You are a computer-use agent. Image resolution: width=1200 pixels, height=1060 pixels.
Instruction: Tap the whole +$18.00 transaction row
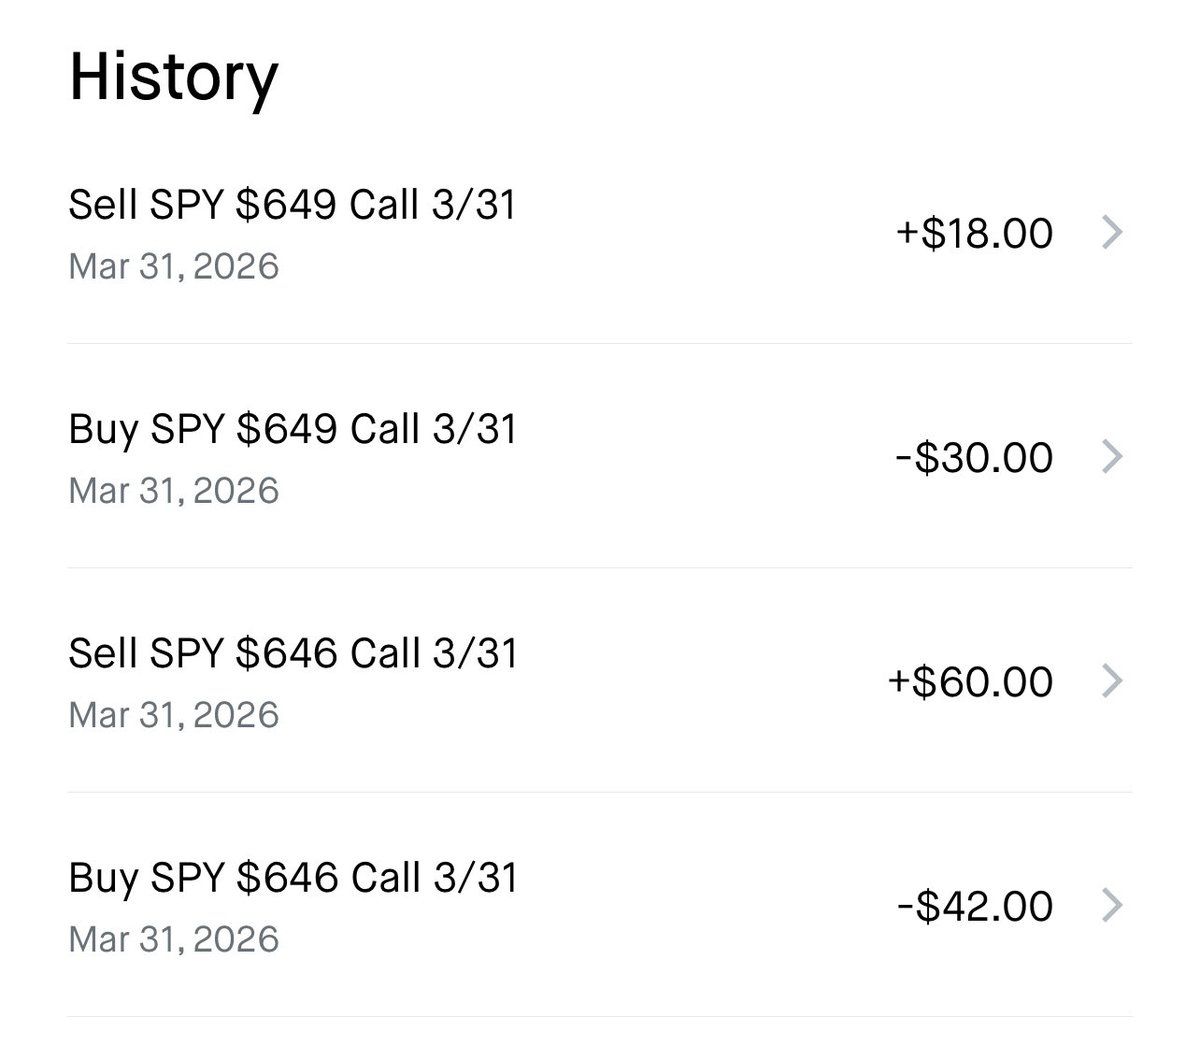600,234
